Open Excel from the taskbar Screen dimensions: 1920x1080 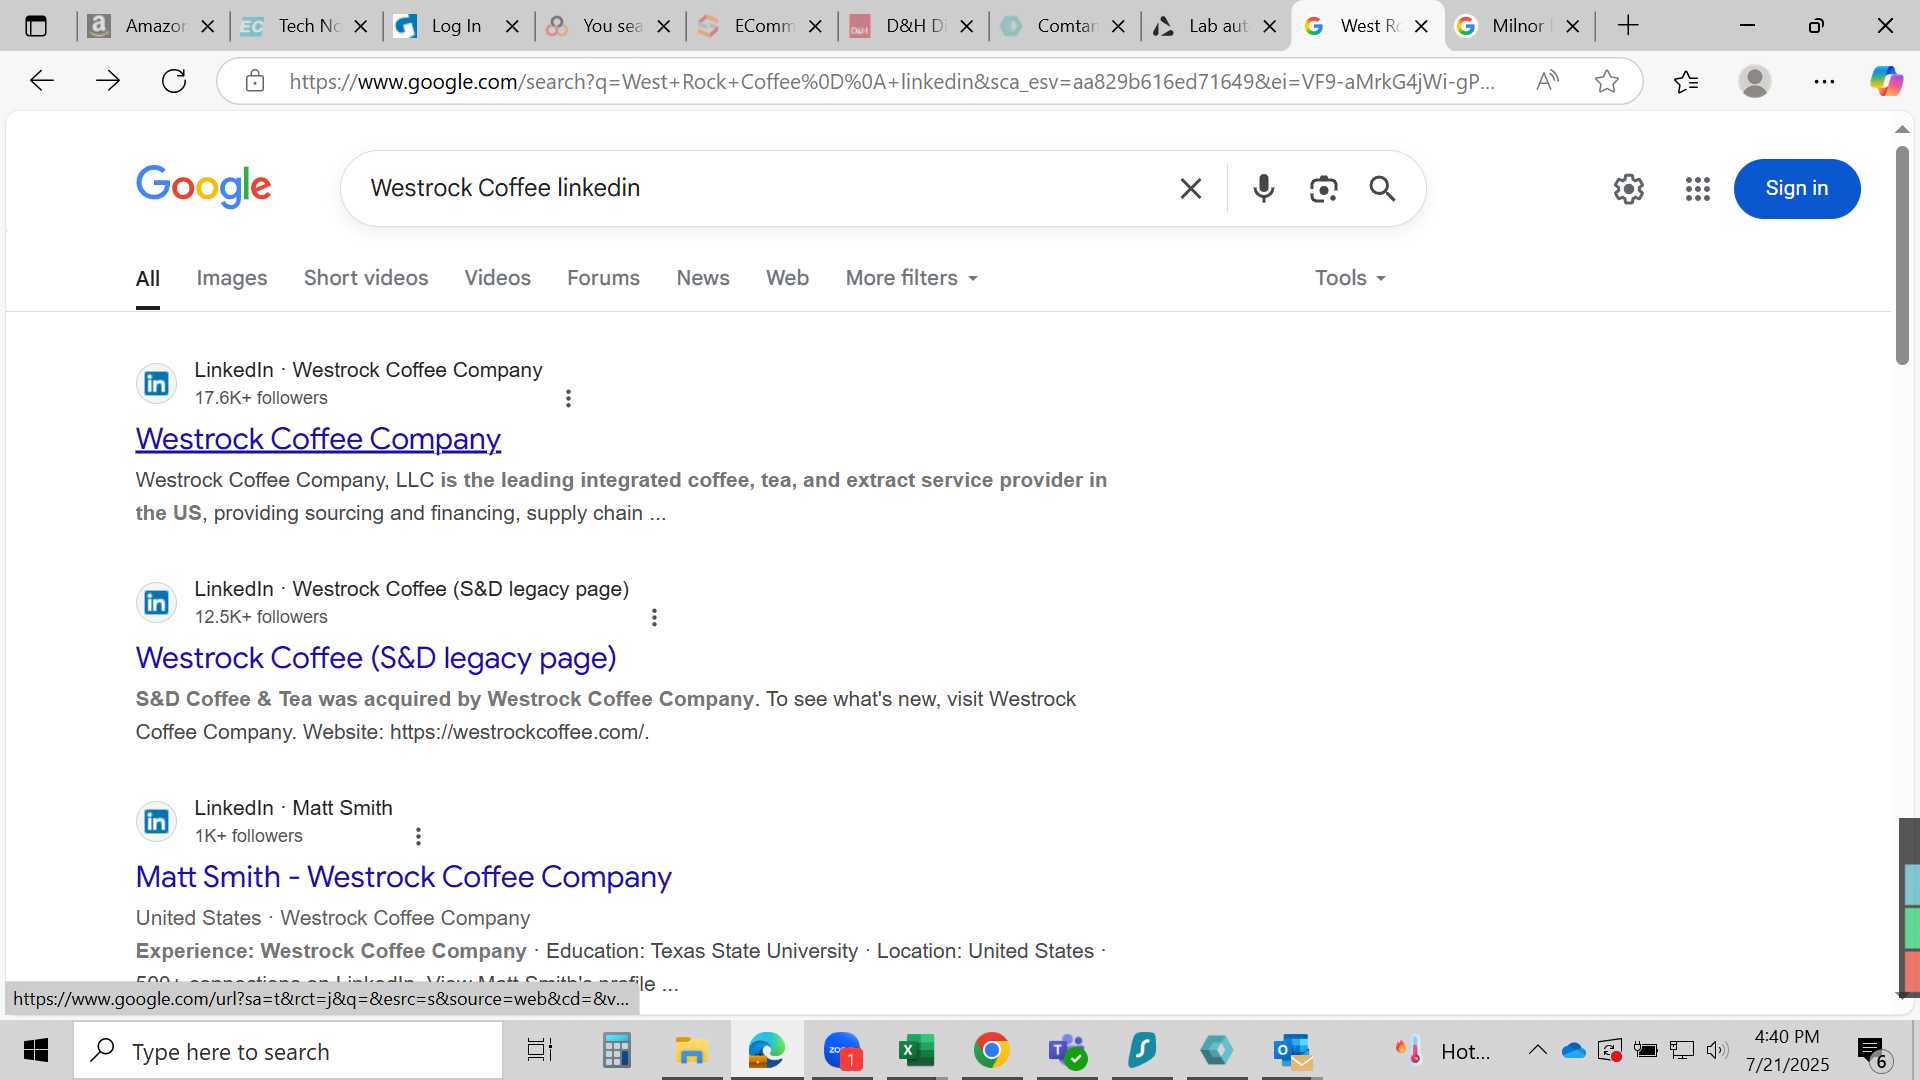(916, 1050)
